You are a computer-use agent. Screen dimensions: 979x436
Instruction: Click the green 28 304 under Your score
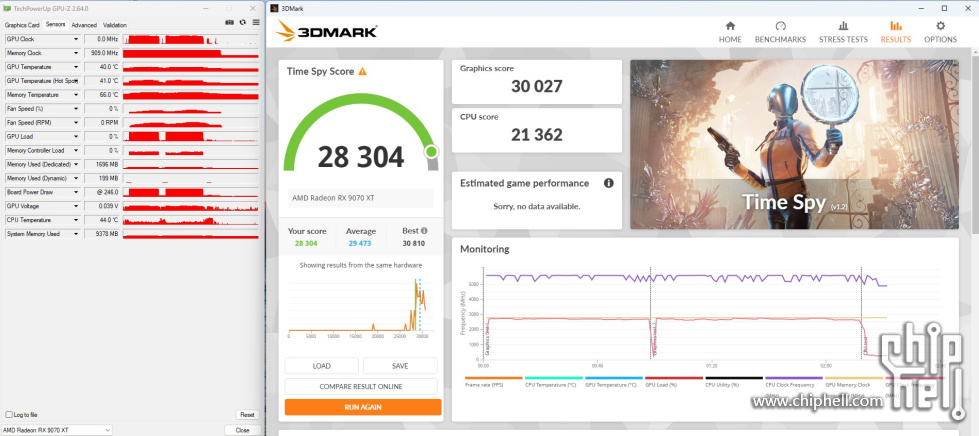tap(307, 243)
